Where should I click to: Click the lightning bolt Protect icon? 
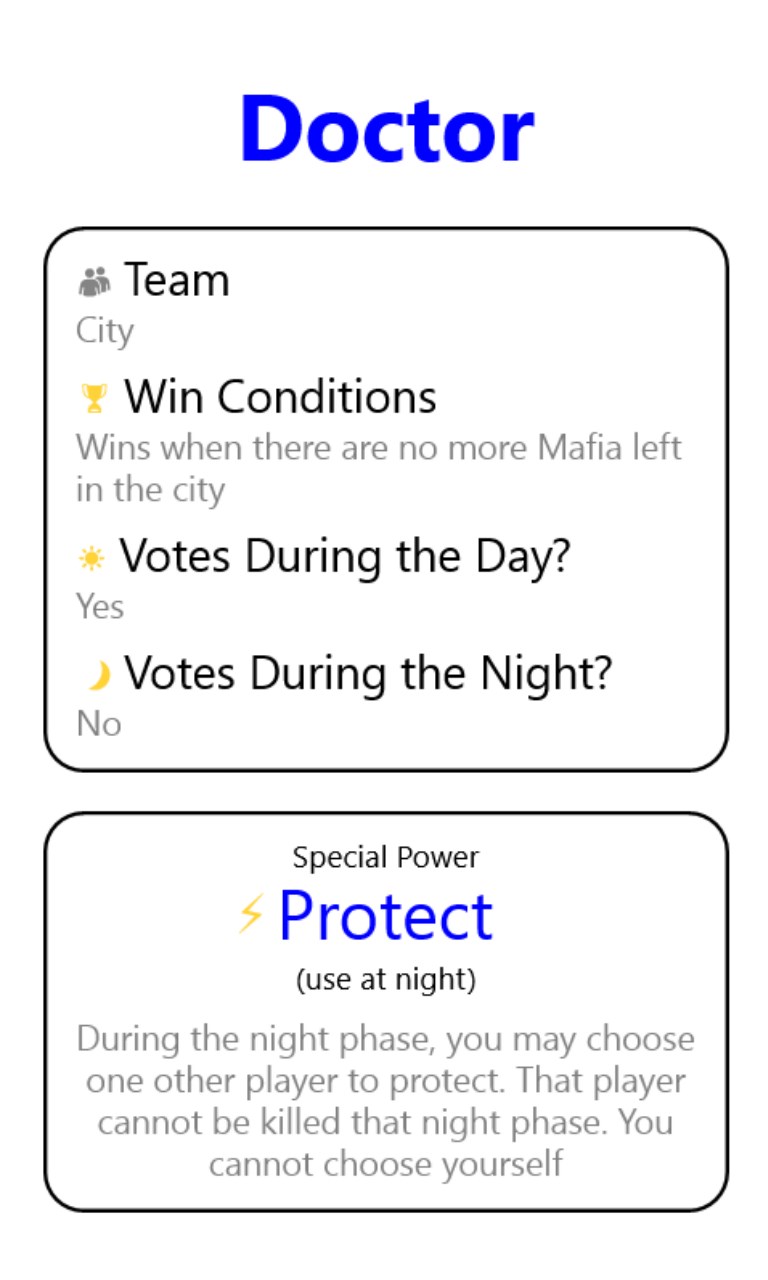click(250, 915)
